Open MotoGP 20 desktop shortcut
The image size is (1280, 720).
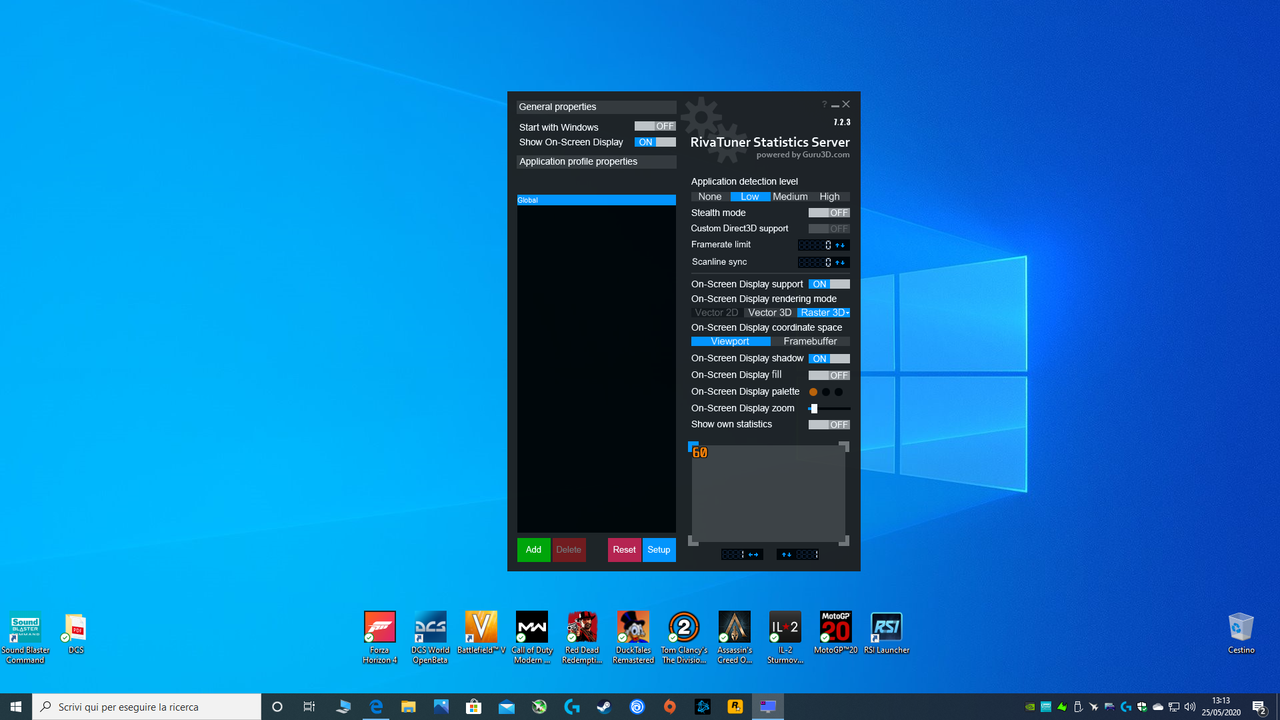tap(835, 633)
